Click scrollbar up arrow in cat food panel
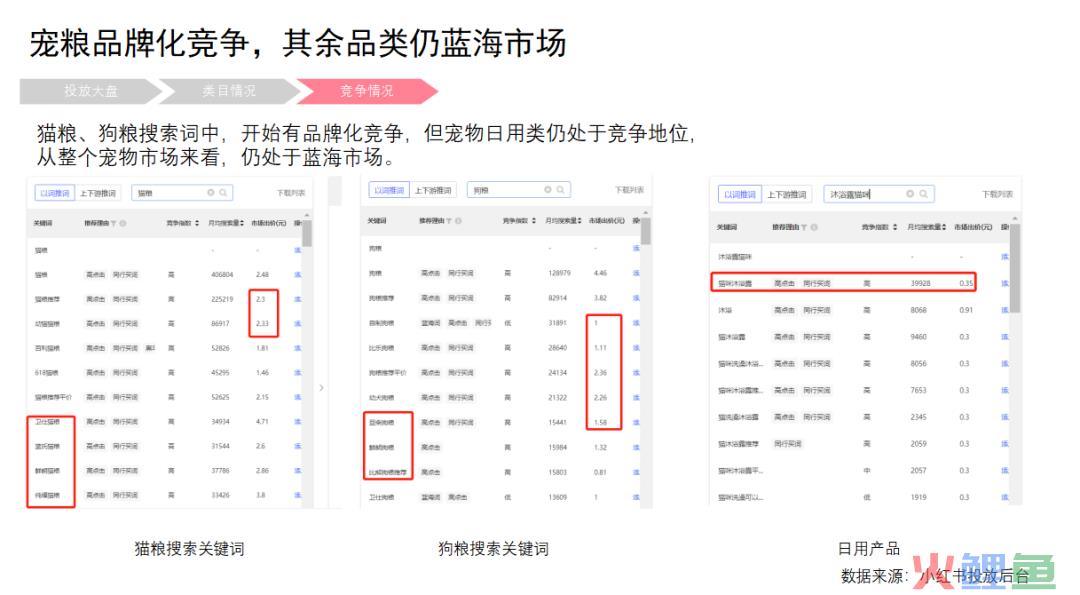Viewport: 1080px width, 595px height. click(x=307, y=216)
